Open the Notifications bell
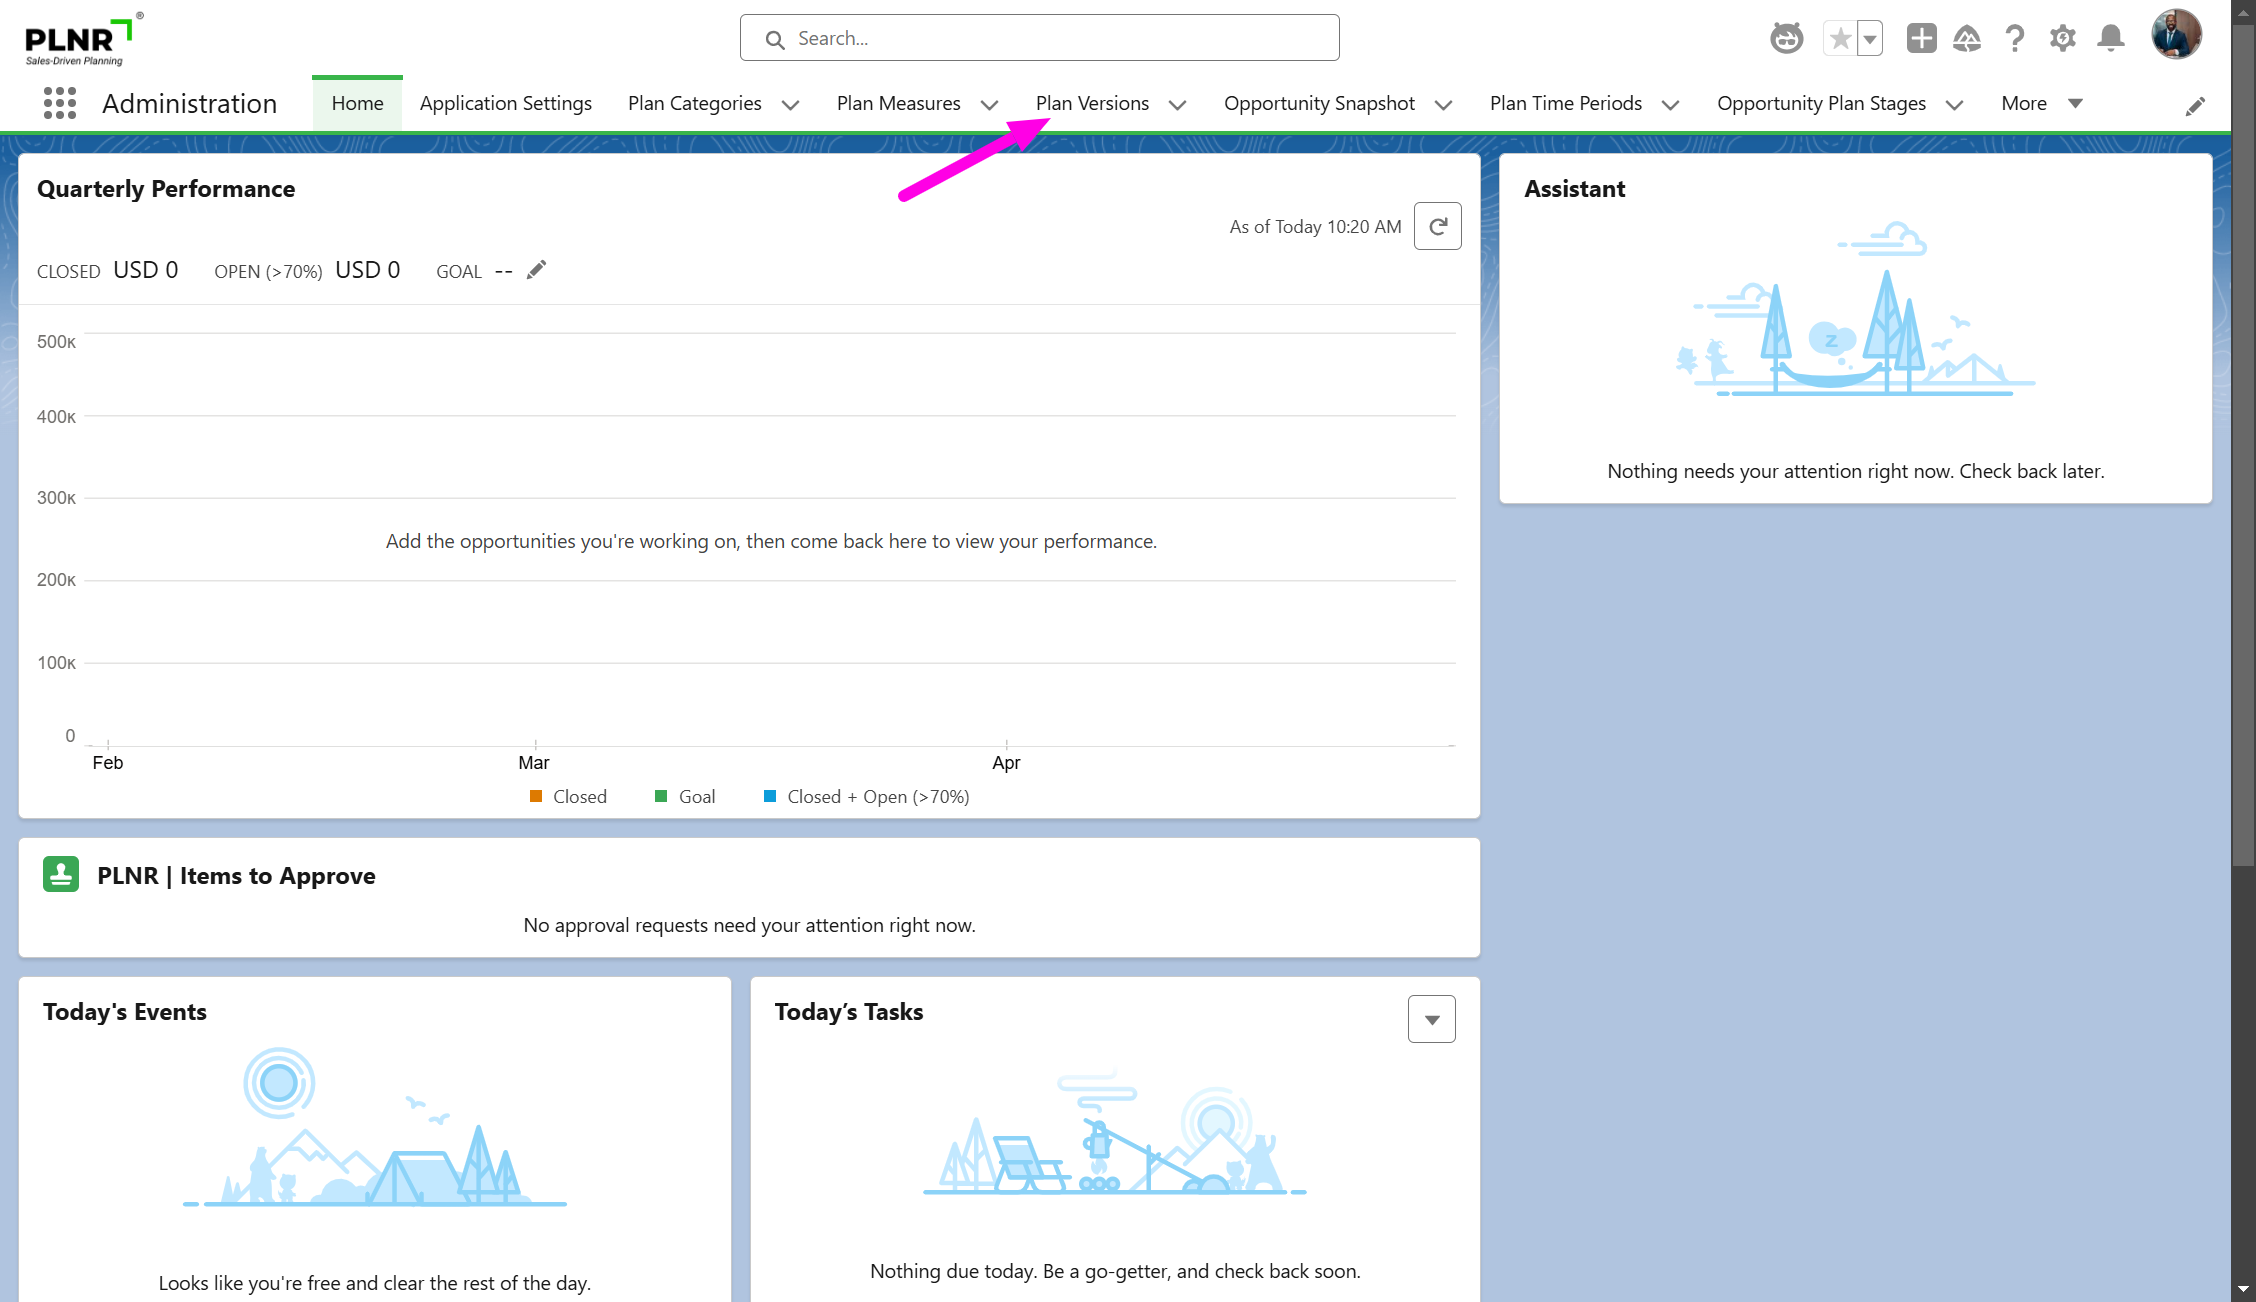The height and width of the screenshot is (1302, 2256). pos(2111,39)
